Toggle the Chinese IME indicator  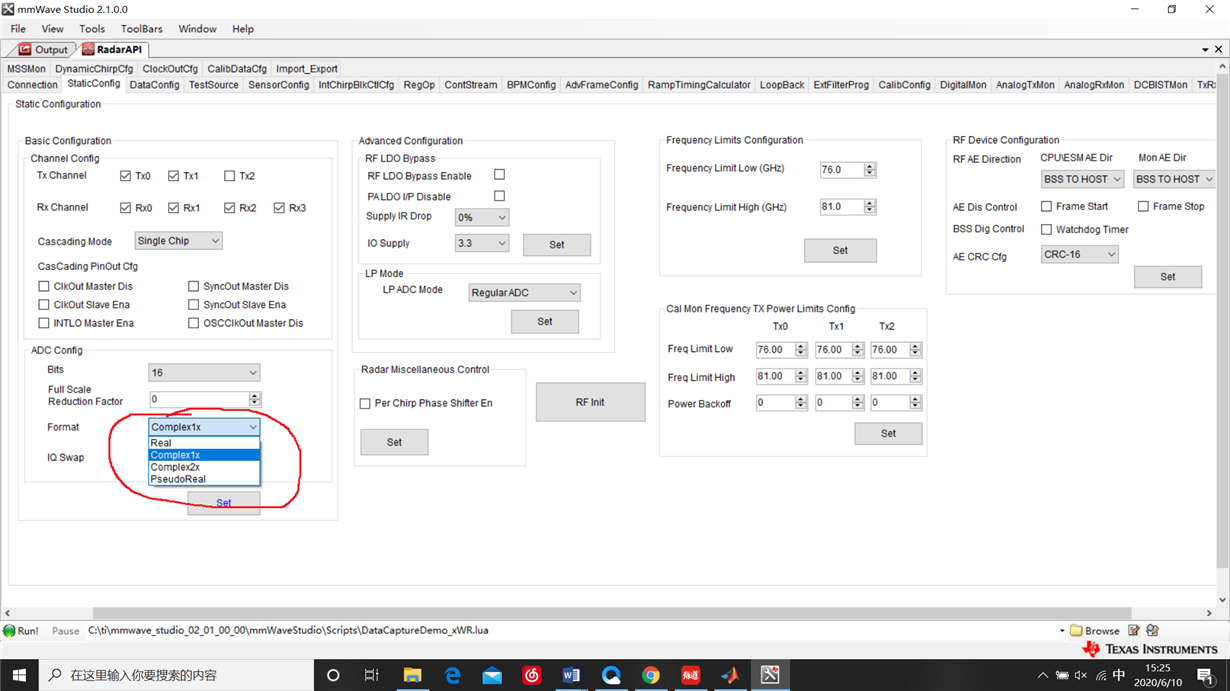(1118, 675)
